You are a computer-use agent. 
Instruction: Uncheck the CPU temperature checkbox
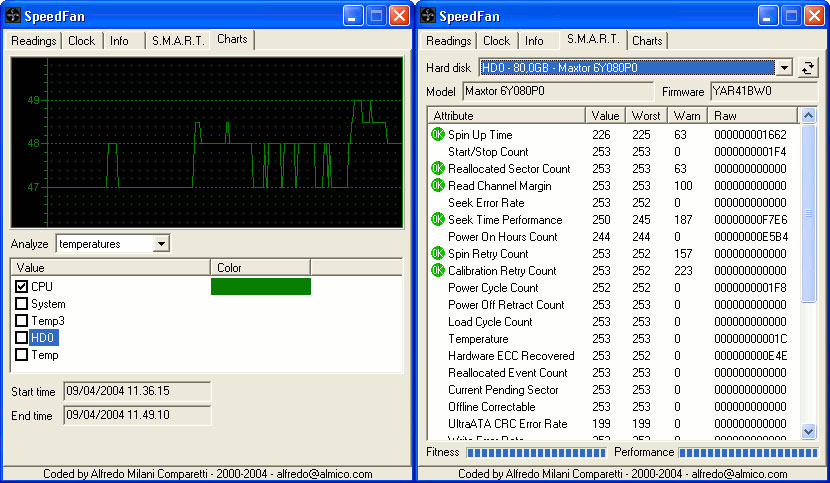tap(22, 287)
